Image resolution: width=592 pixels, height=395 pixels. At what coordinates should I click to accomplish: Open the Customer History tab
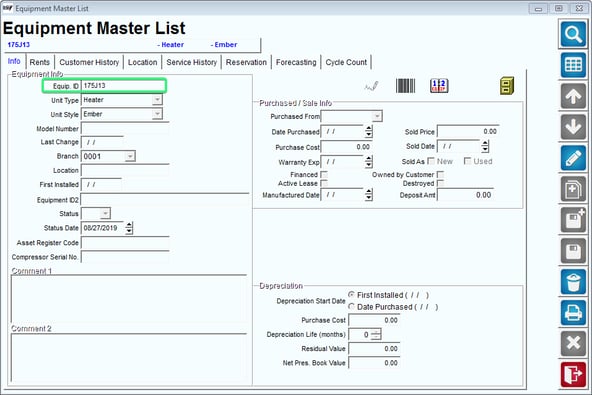click(89, 62)
